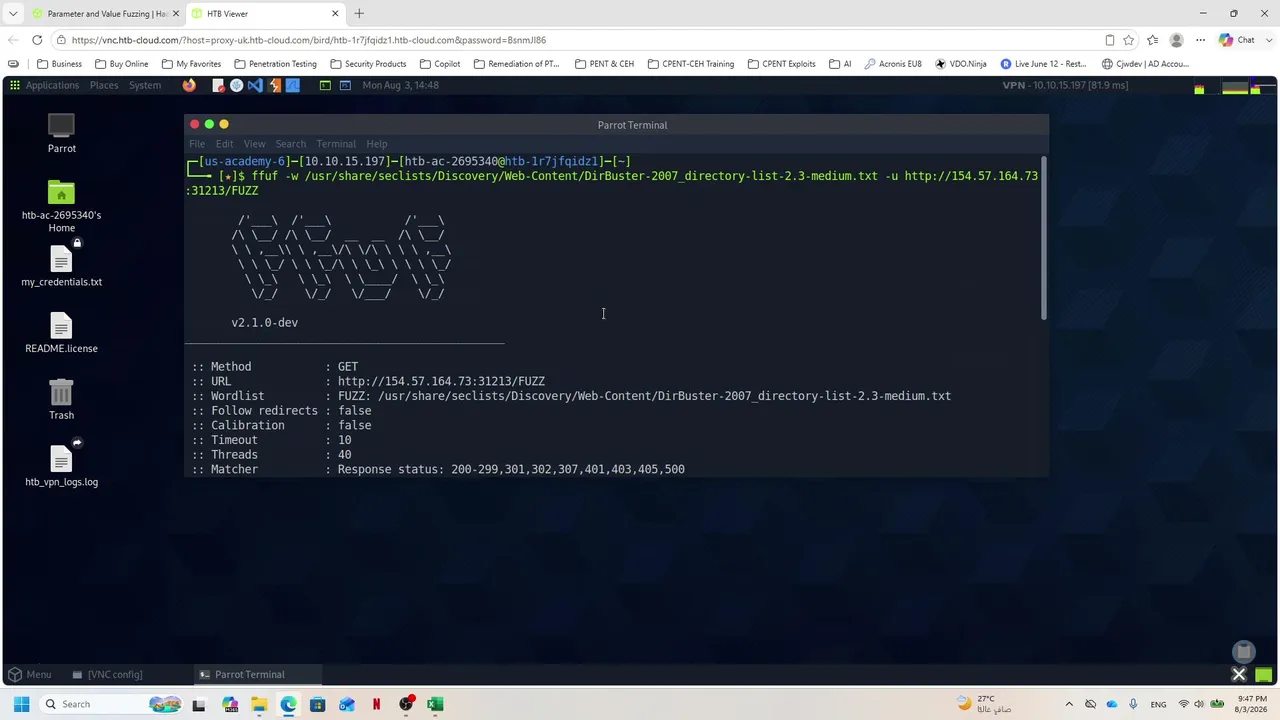Click the Menu button on bottom panel
This screenshot has height=720, width=1280.
[29, 675]
